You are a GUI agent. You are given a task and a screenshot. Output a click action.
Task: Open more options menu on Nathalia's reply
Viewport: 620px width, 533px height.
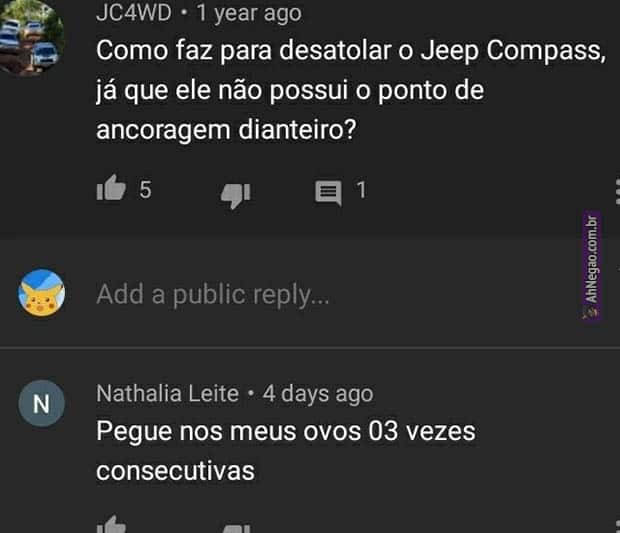pyautogui.click(x=617, y=527)
